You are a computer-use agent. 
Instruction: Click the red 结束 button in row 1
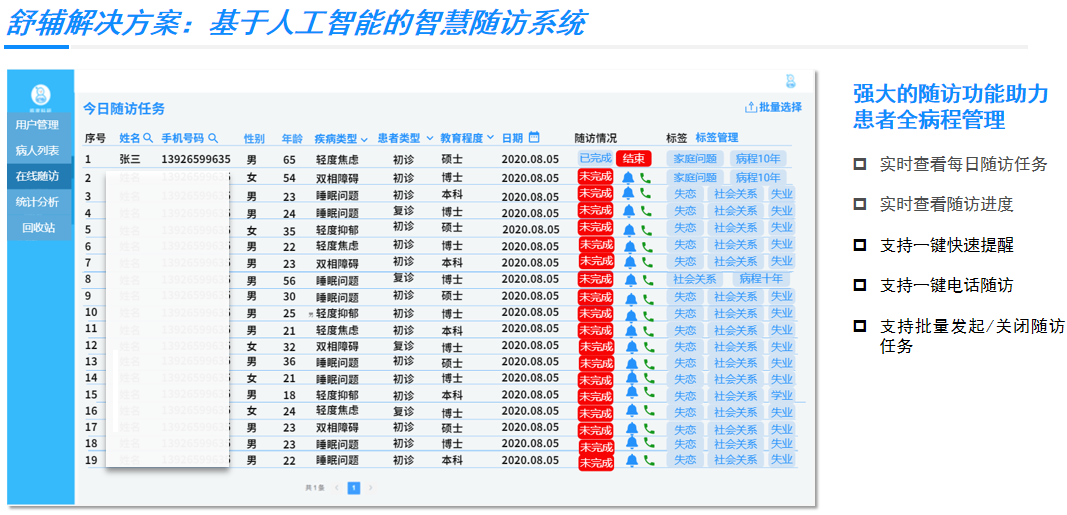pyautogui.click(x=633, y=158)
